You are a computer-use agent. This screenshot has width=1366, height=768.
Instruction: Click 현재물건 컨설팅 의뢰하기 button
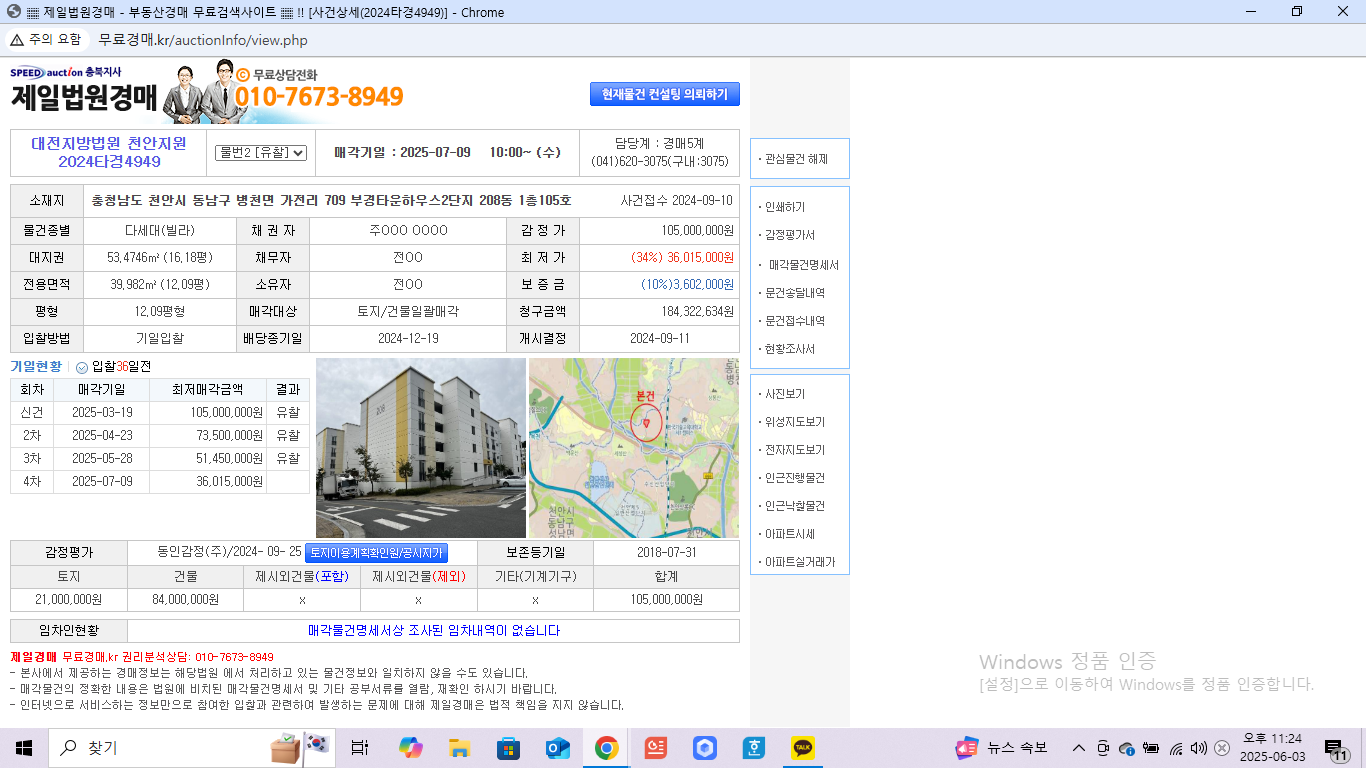click(x=665, y=94)
